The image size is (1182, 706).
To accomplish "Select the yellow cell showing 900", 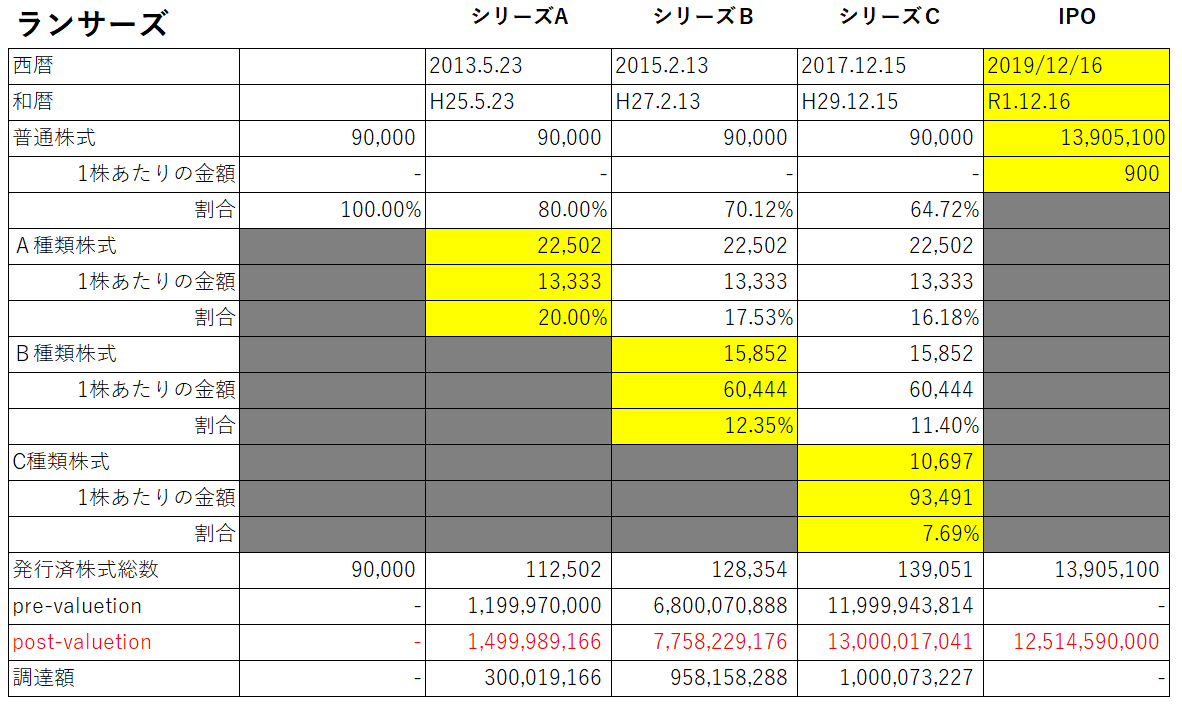I will click(x=1076, y=174).
